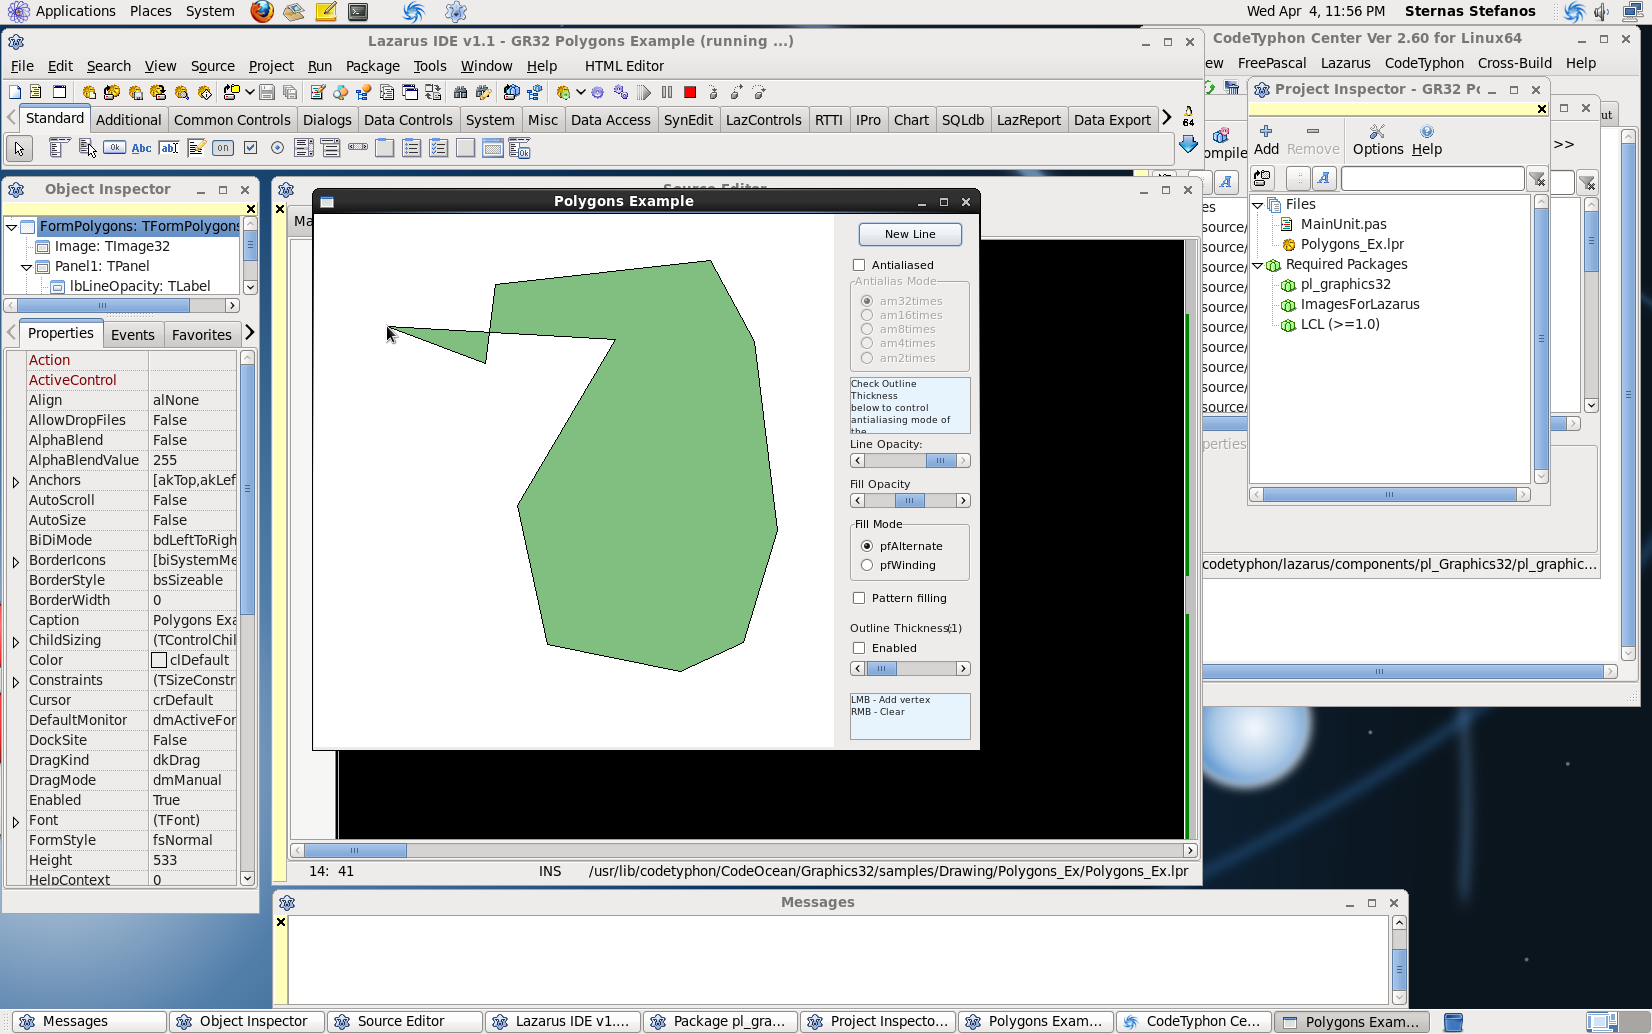Check the Pattern filling checkbox
Screen dimensions: 1652x1034
point(859,598)
